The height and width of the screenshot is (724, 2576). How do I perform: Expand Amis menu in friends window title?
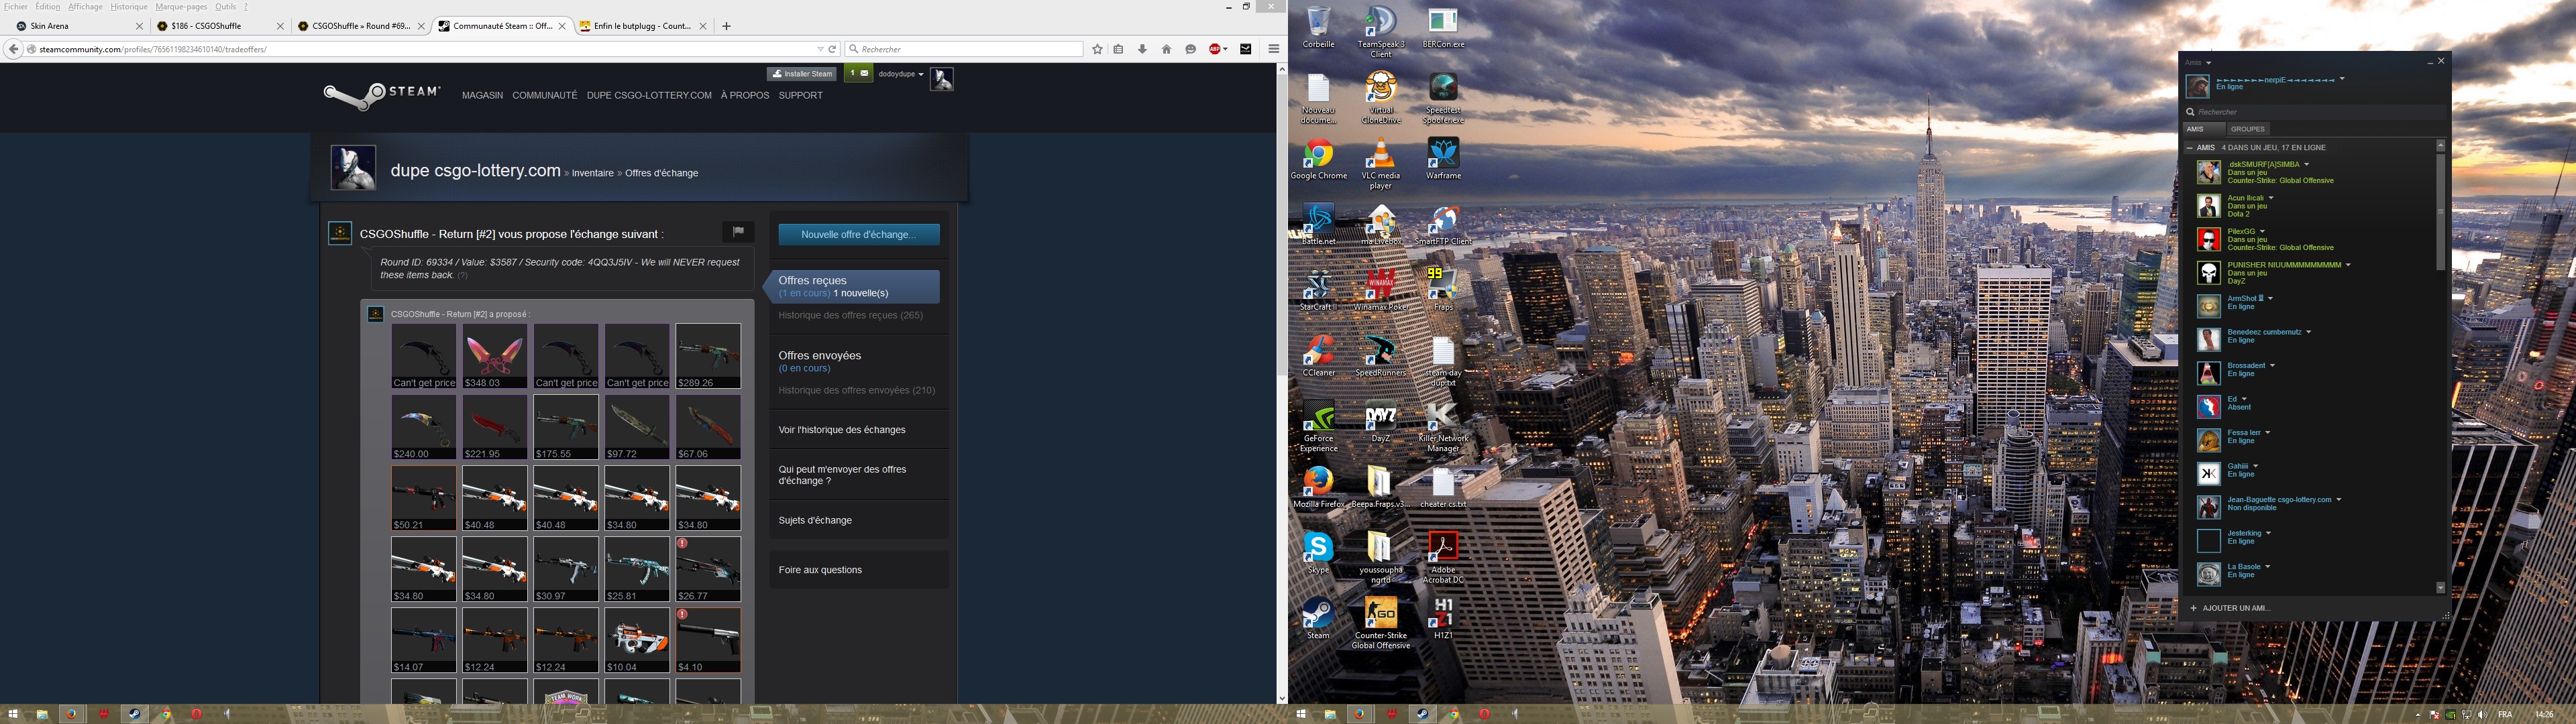pos(2198,63)
